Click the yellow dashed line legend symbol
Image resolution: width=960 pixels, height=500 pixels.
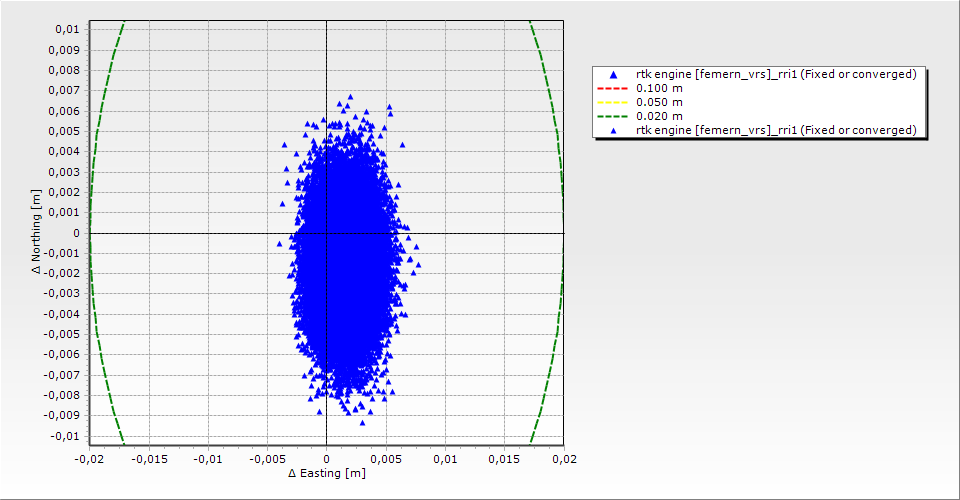coord(613,103)
